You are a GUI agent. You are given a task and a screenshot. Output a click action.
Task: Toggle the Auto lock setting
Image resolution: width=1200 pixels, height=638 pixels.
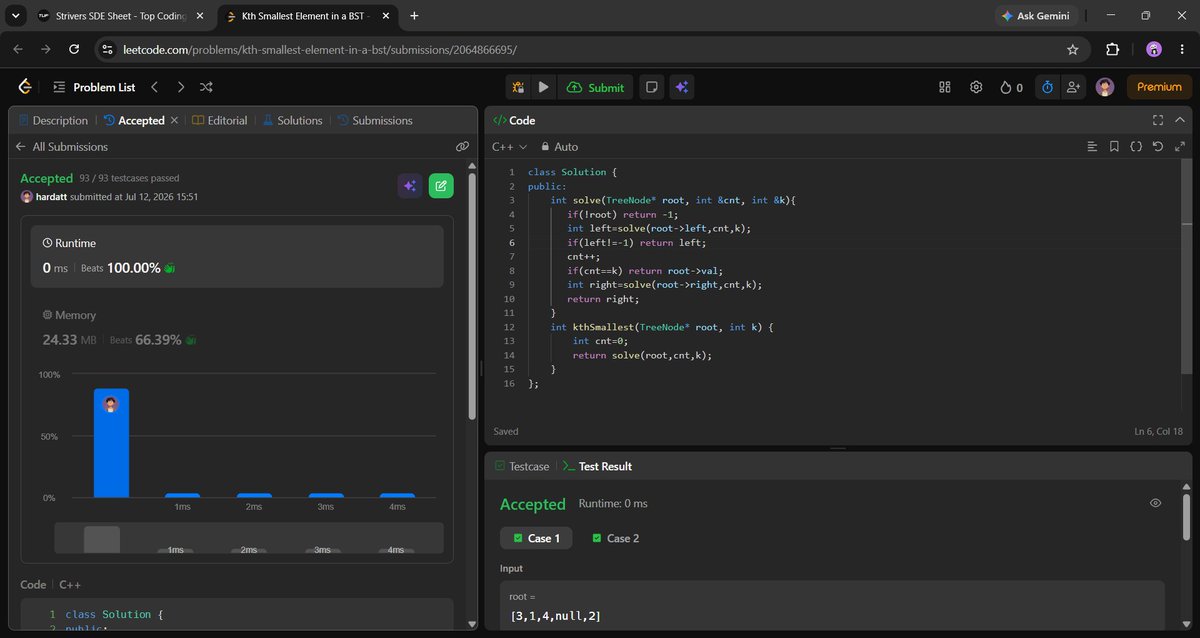pyautogui.click(x=558, y=146)
